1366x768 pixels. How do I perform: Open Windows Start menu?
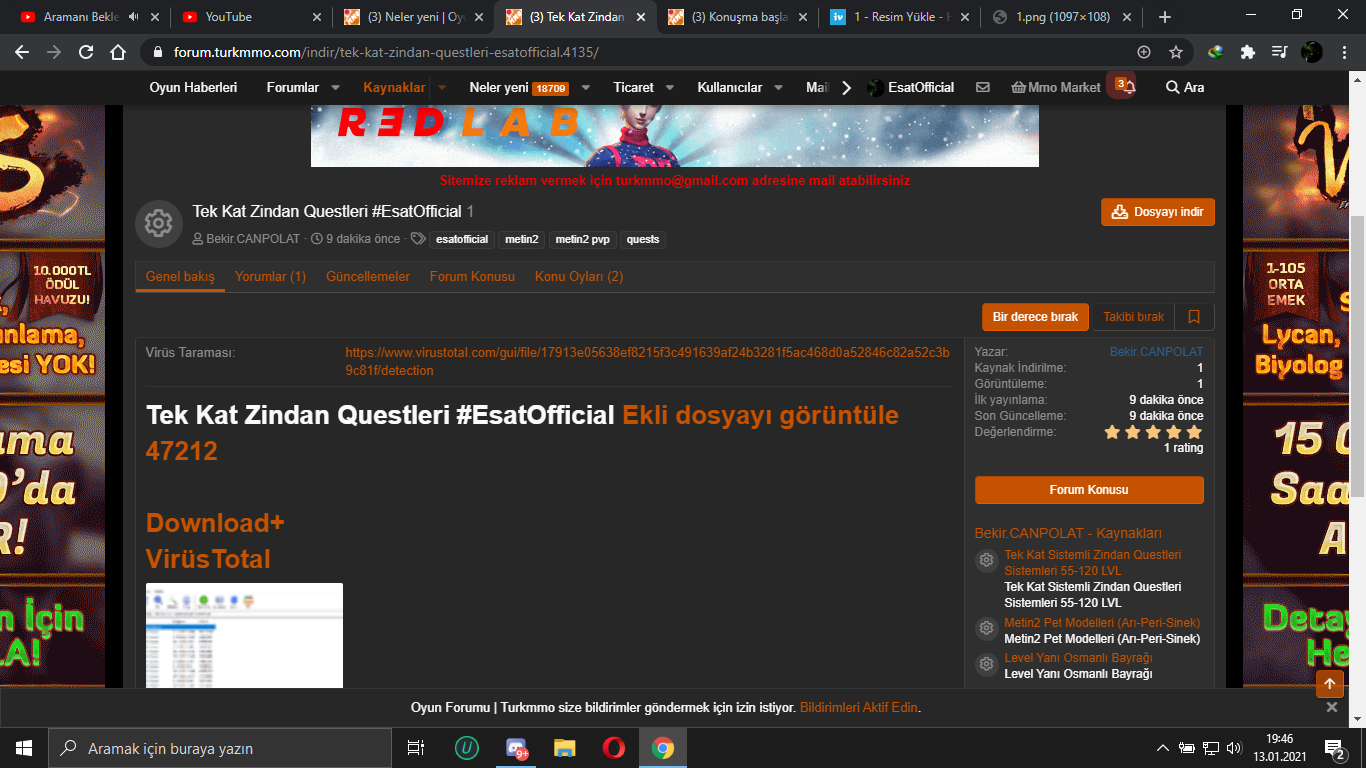tap(24, 748)
